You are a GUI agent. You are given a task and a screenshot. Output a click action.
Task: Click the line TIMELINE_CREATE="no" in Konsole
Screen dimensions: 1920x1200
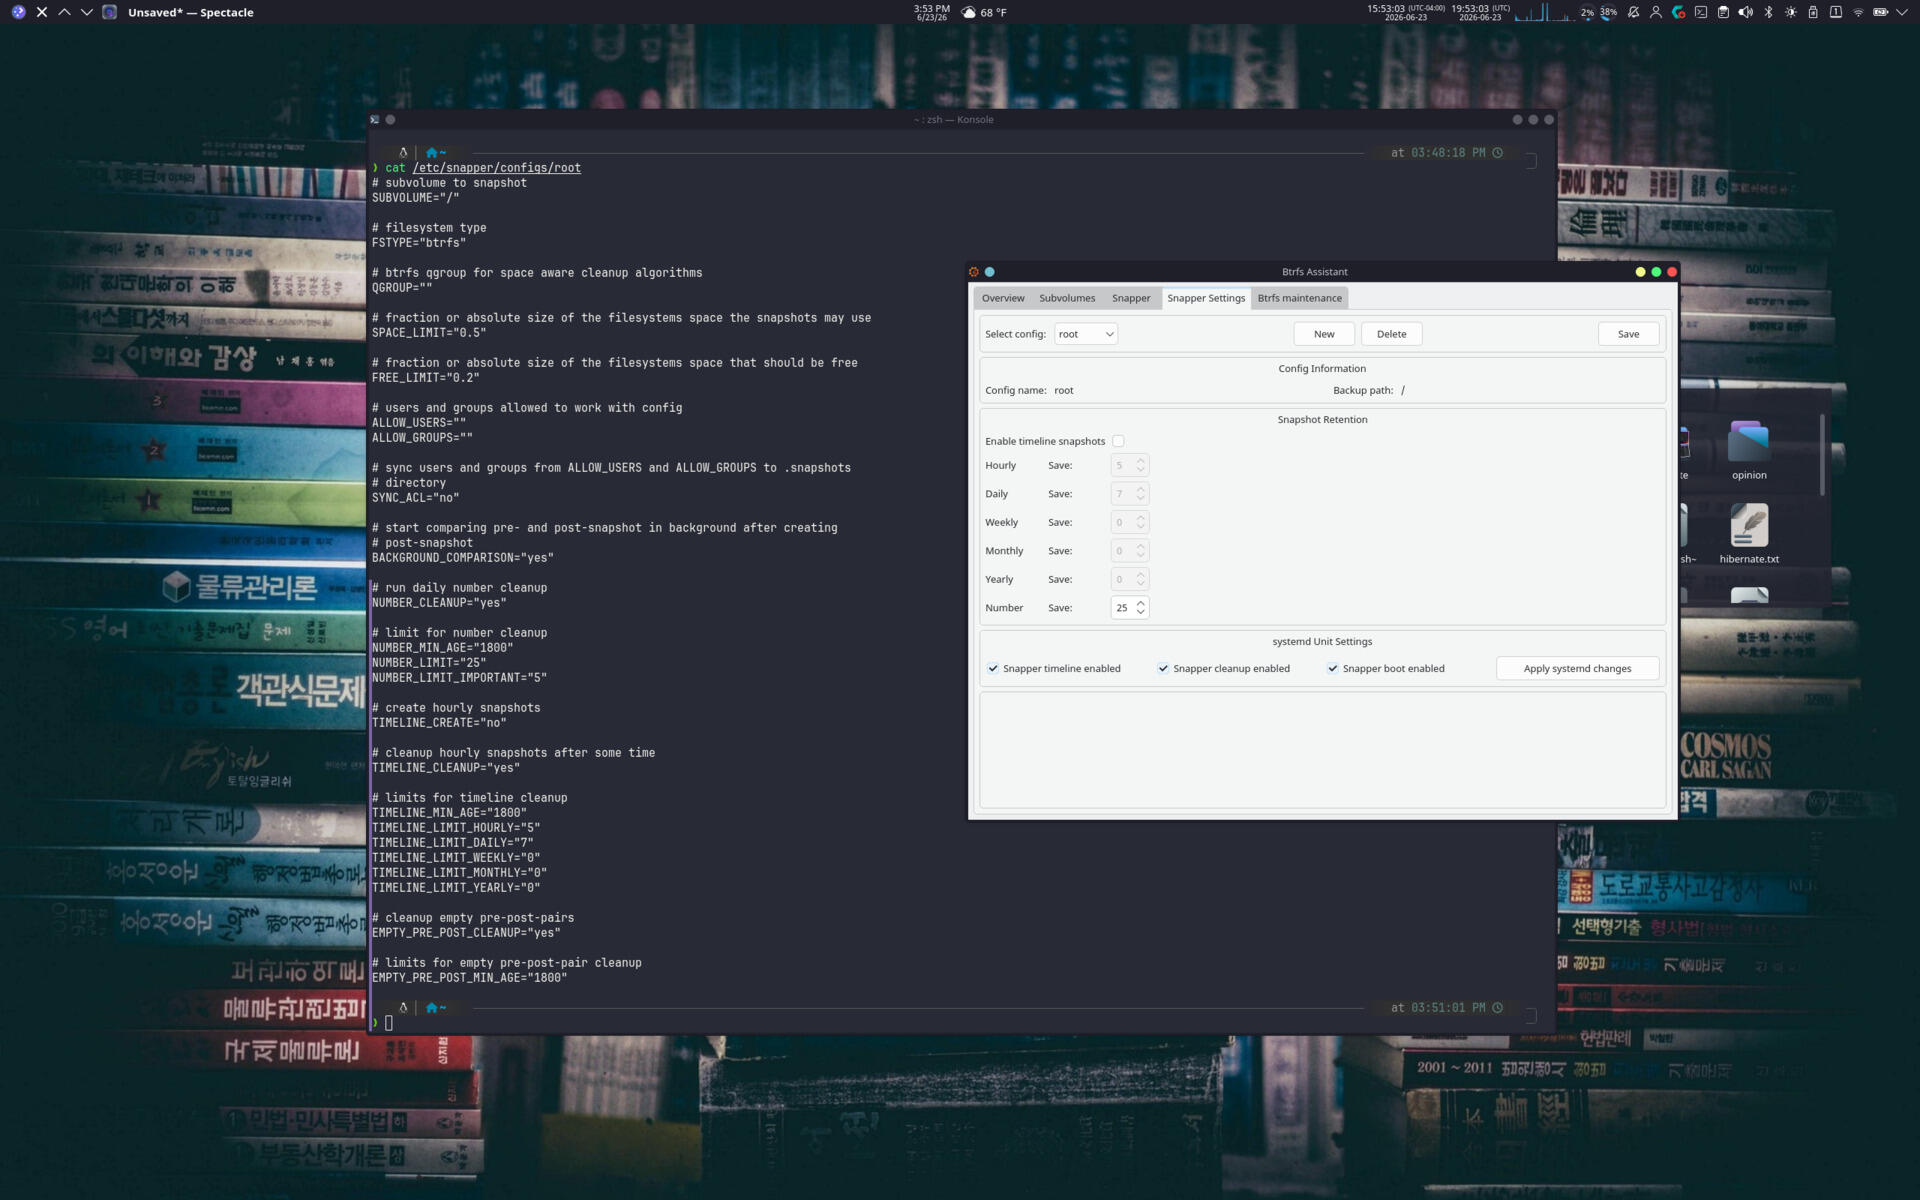point(439,723)
